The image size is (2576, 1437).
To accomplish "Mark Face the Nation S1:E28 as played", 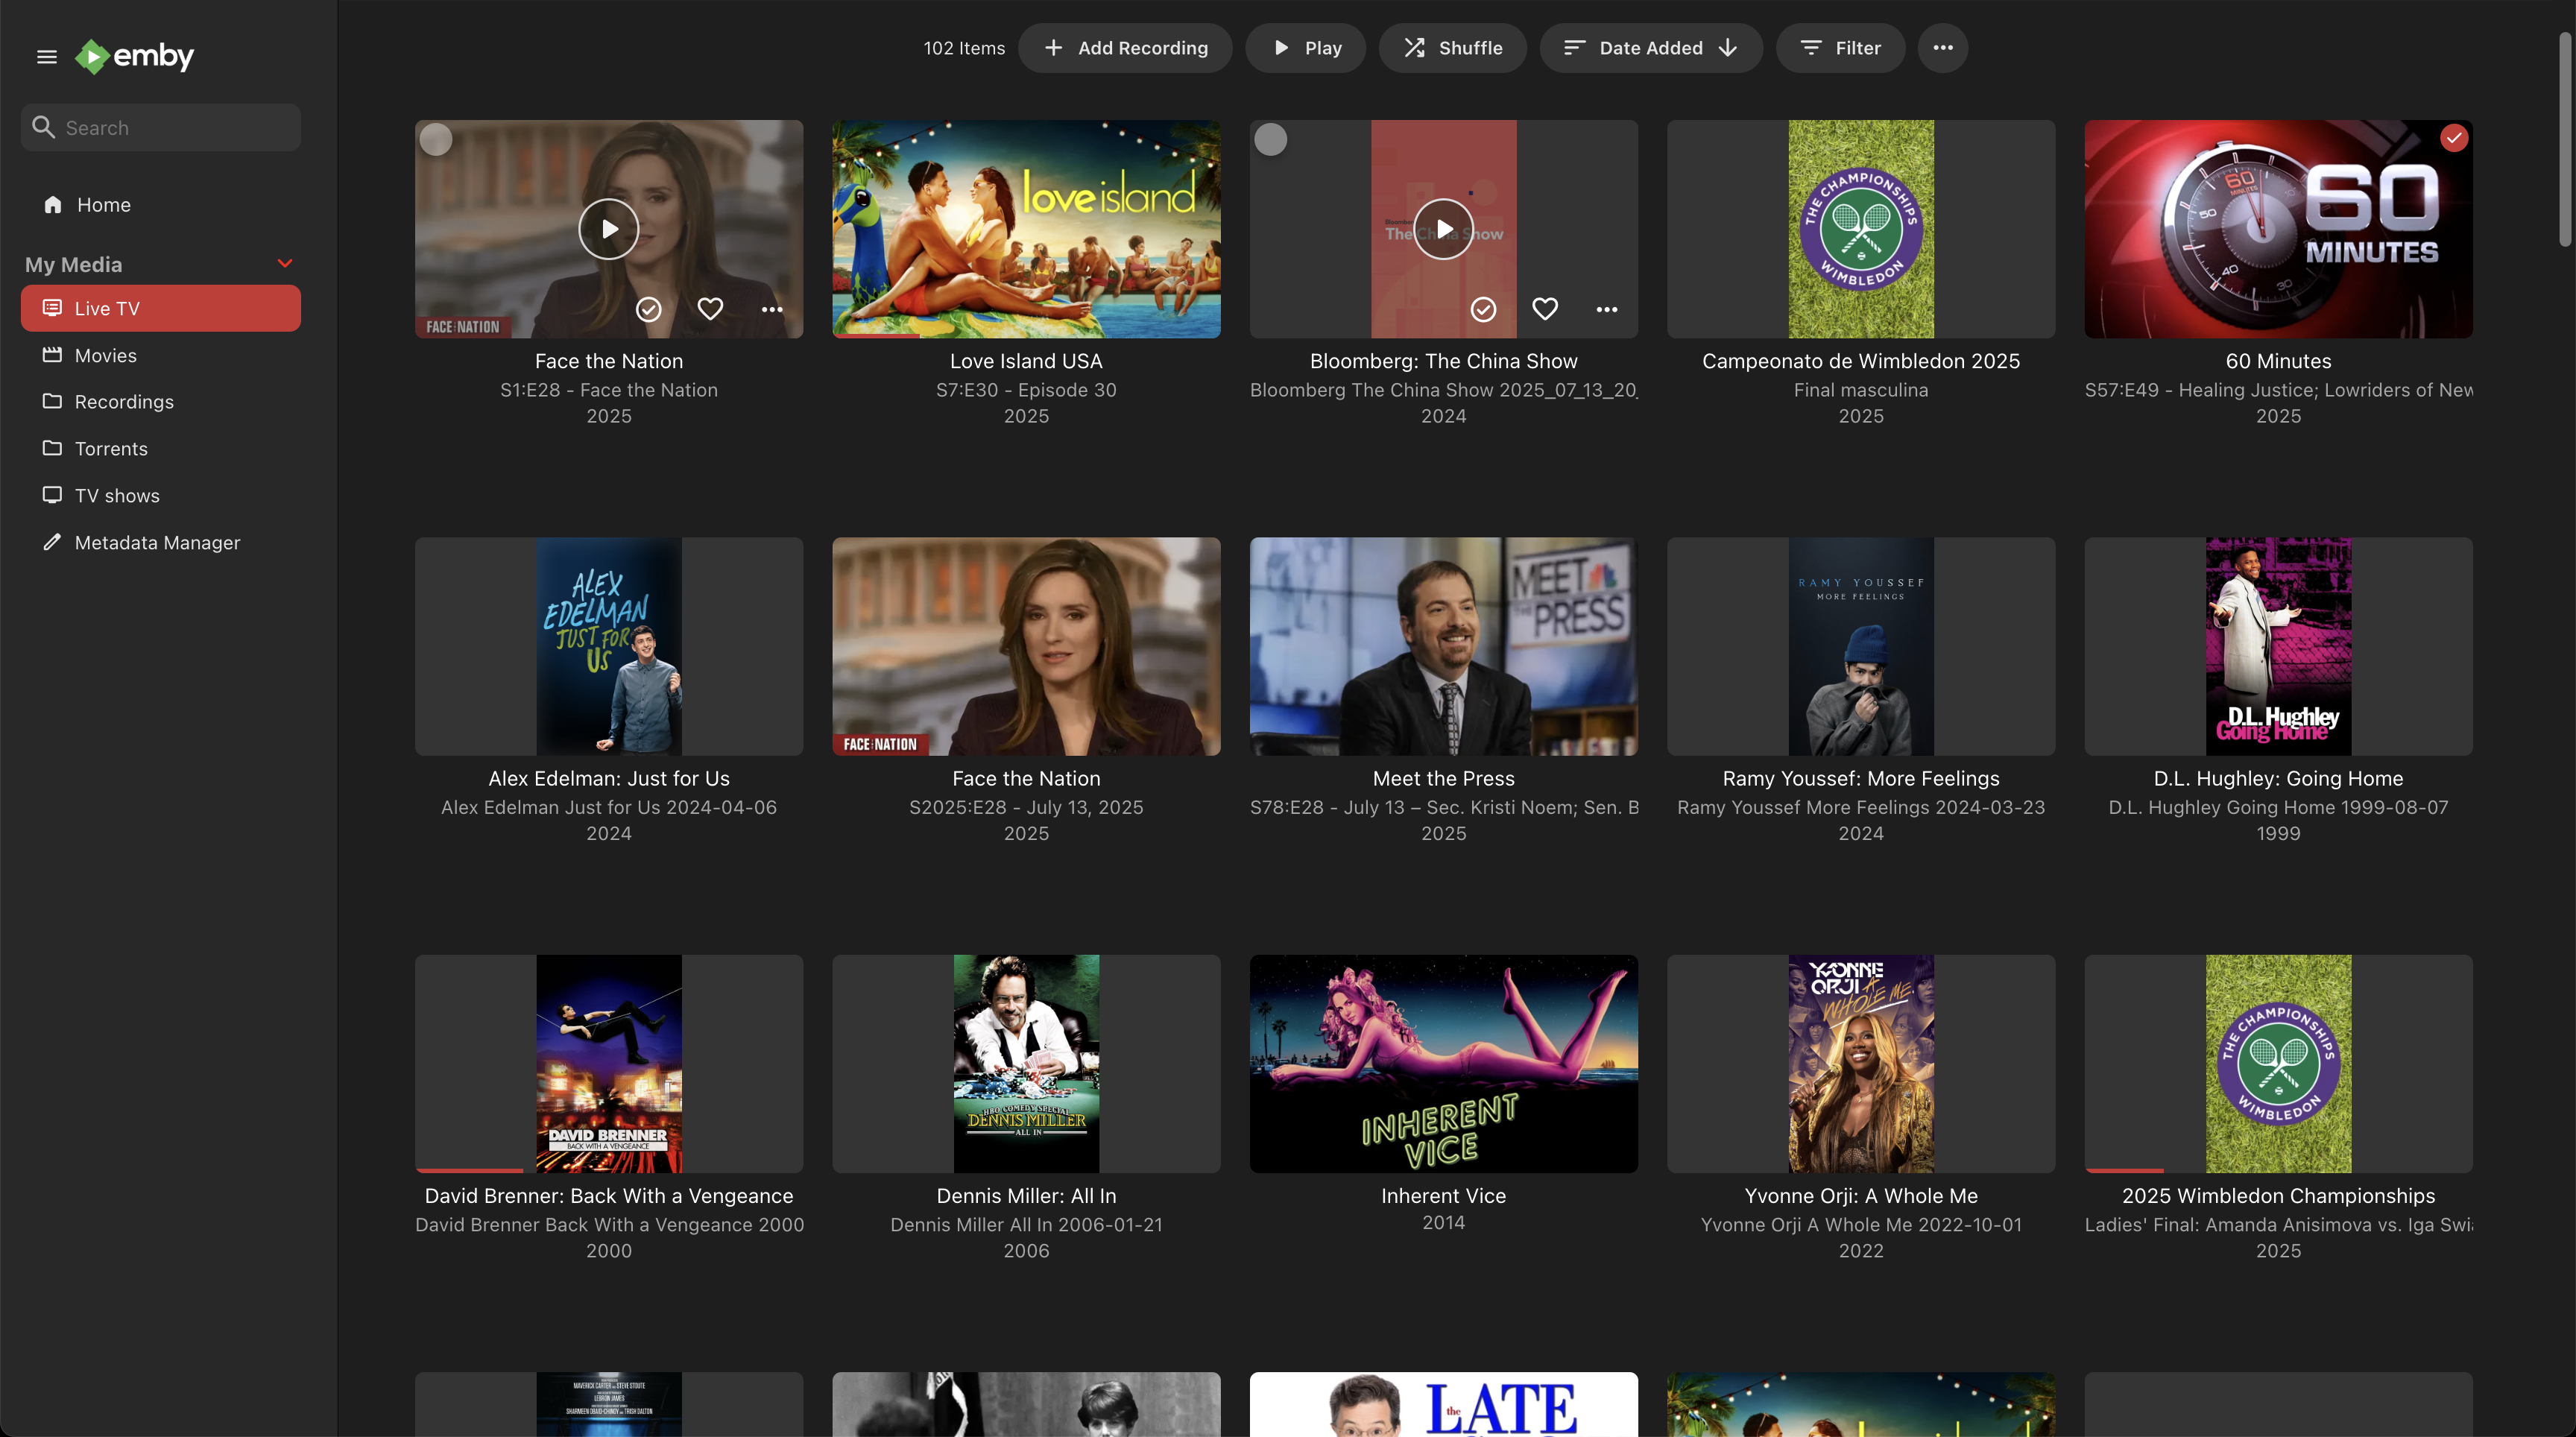I will [648, 309].
